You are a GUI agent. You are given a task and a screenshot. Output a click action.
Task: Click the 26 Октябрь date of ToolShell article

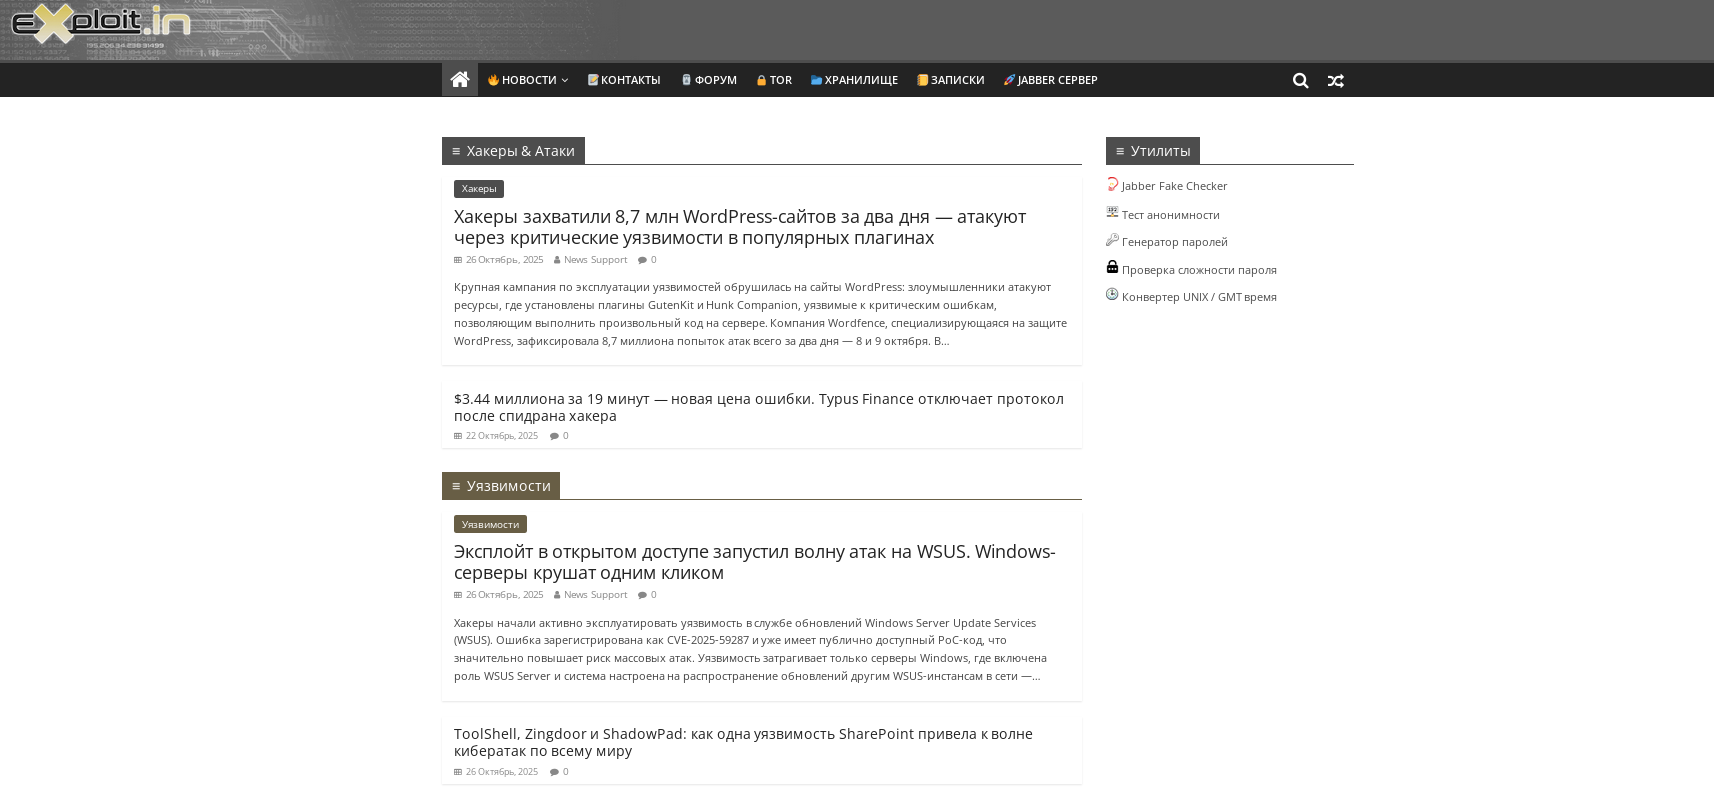pos(501,772)
